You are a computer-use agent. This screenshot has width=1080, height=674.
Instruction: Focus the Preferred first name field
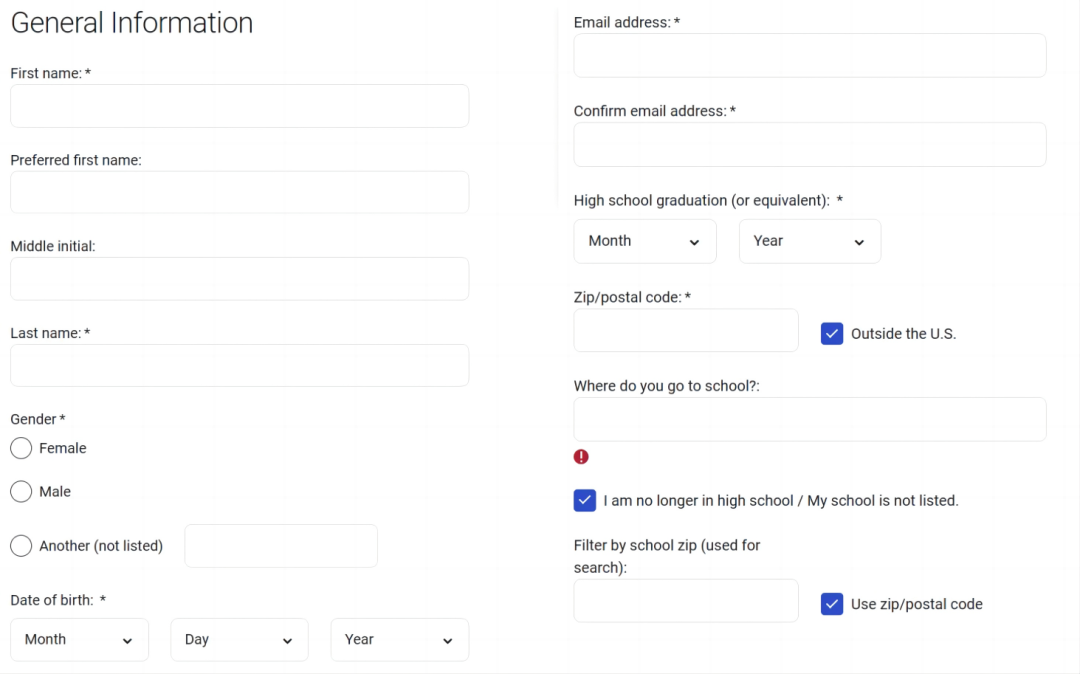(239, 192)
